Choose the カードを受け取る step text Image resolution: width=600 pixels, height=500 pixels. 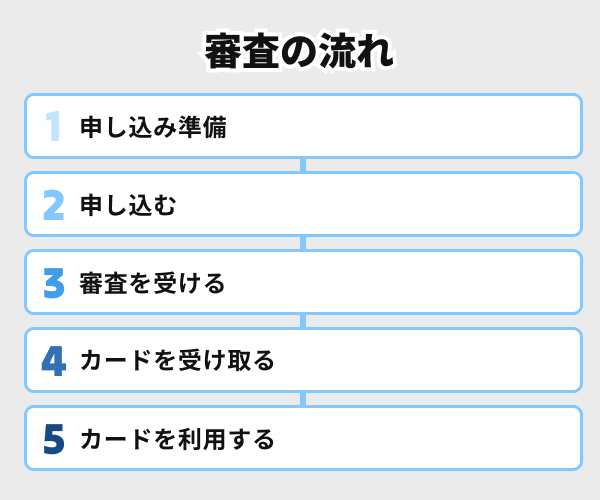pyautogui.click(x=176, y=361)
